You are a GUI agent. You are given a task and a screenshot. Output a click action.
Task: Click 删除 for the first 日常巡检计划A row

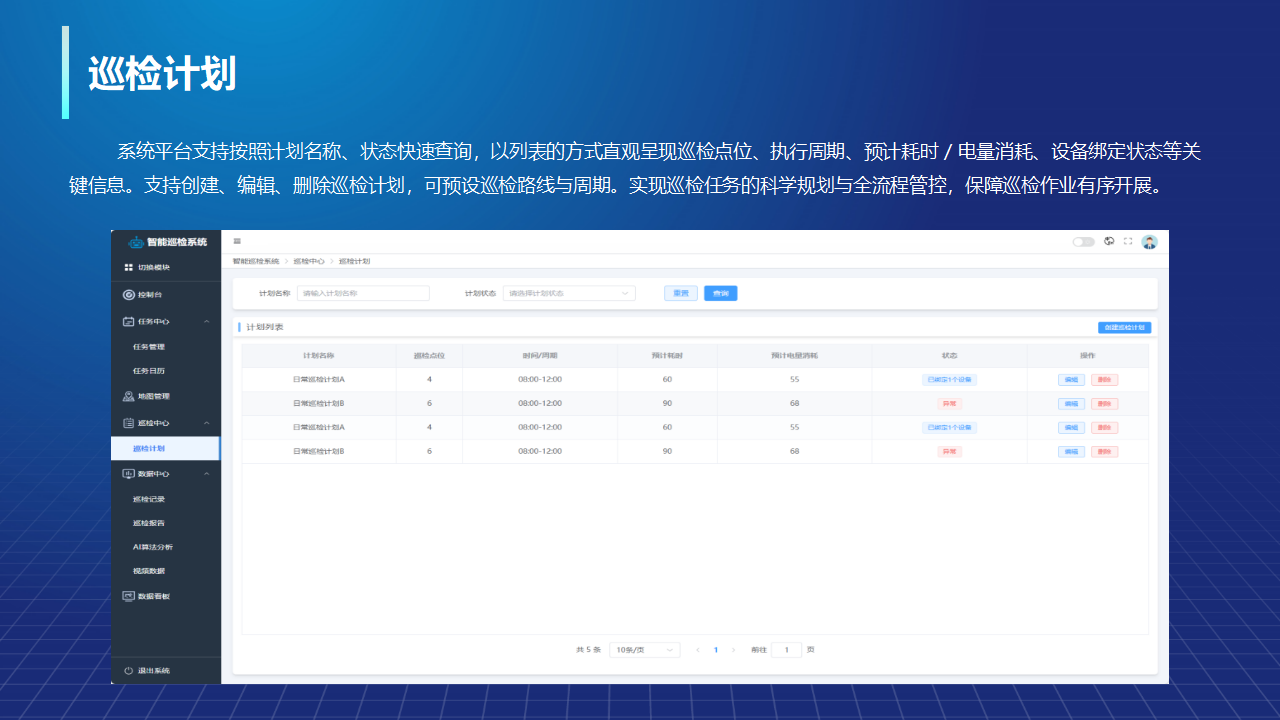click(1105, 379)
